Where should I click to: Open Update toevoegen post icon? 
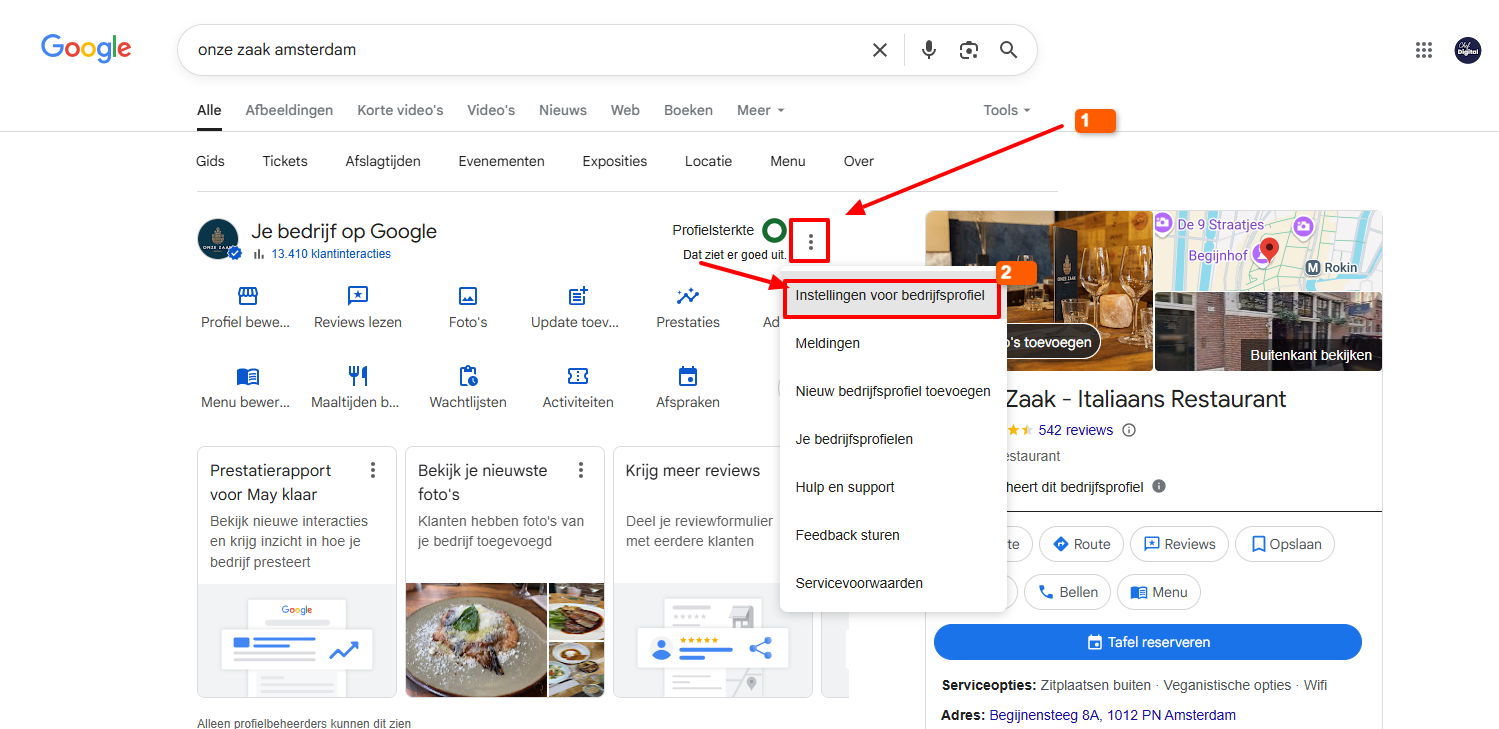pyautogui.click(x=577, y=296)
